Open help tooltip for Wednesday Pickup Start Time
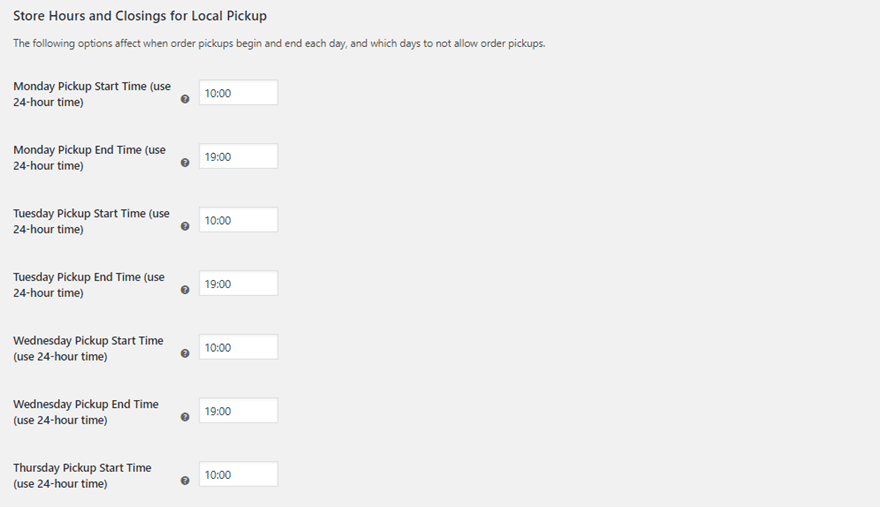This screenshot has height=507, width=880. [185, 353]
